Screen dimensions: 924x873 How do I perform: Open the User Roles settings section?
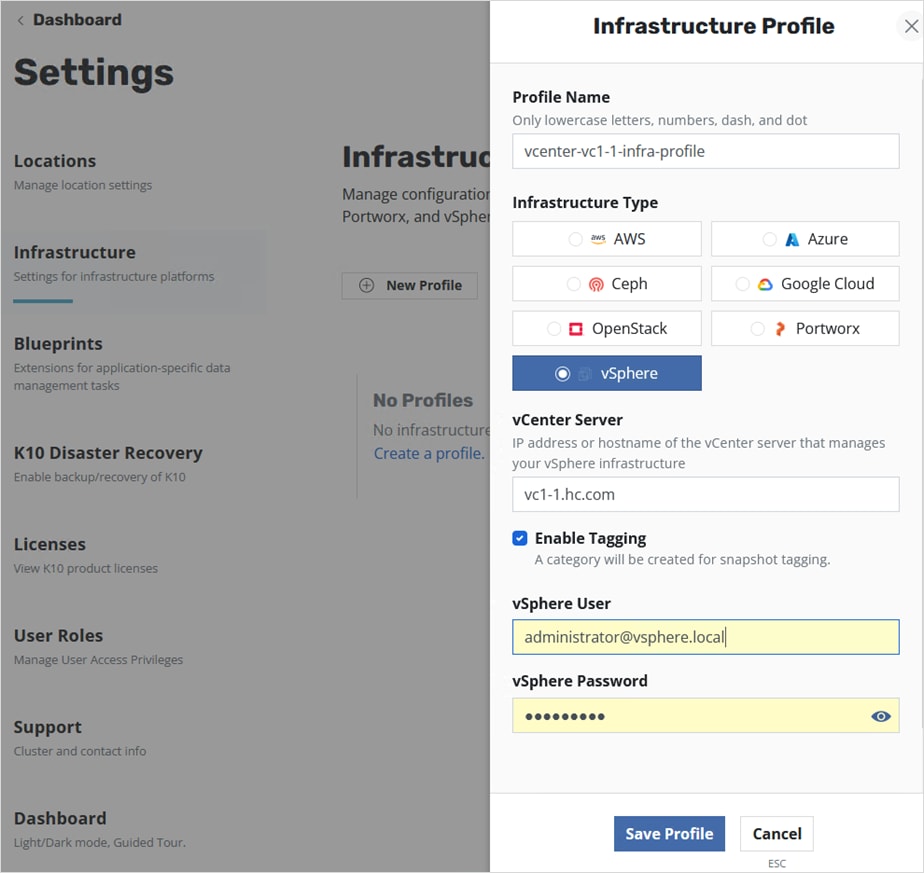98,646
